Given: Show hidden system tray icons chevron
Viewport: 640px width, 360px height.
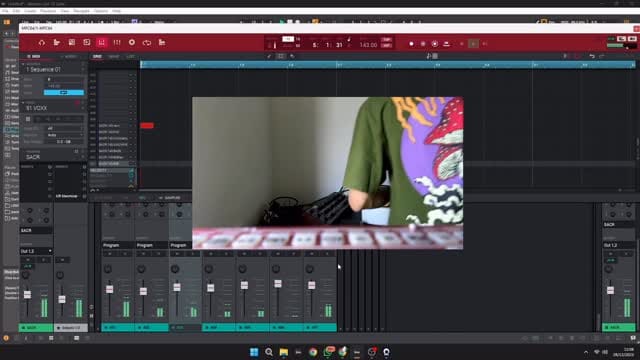Looking at the screenshot, I should click(586, 352).
